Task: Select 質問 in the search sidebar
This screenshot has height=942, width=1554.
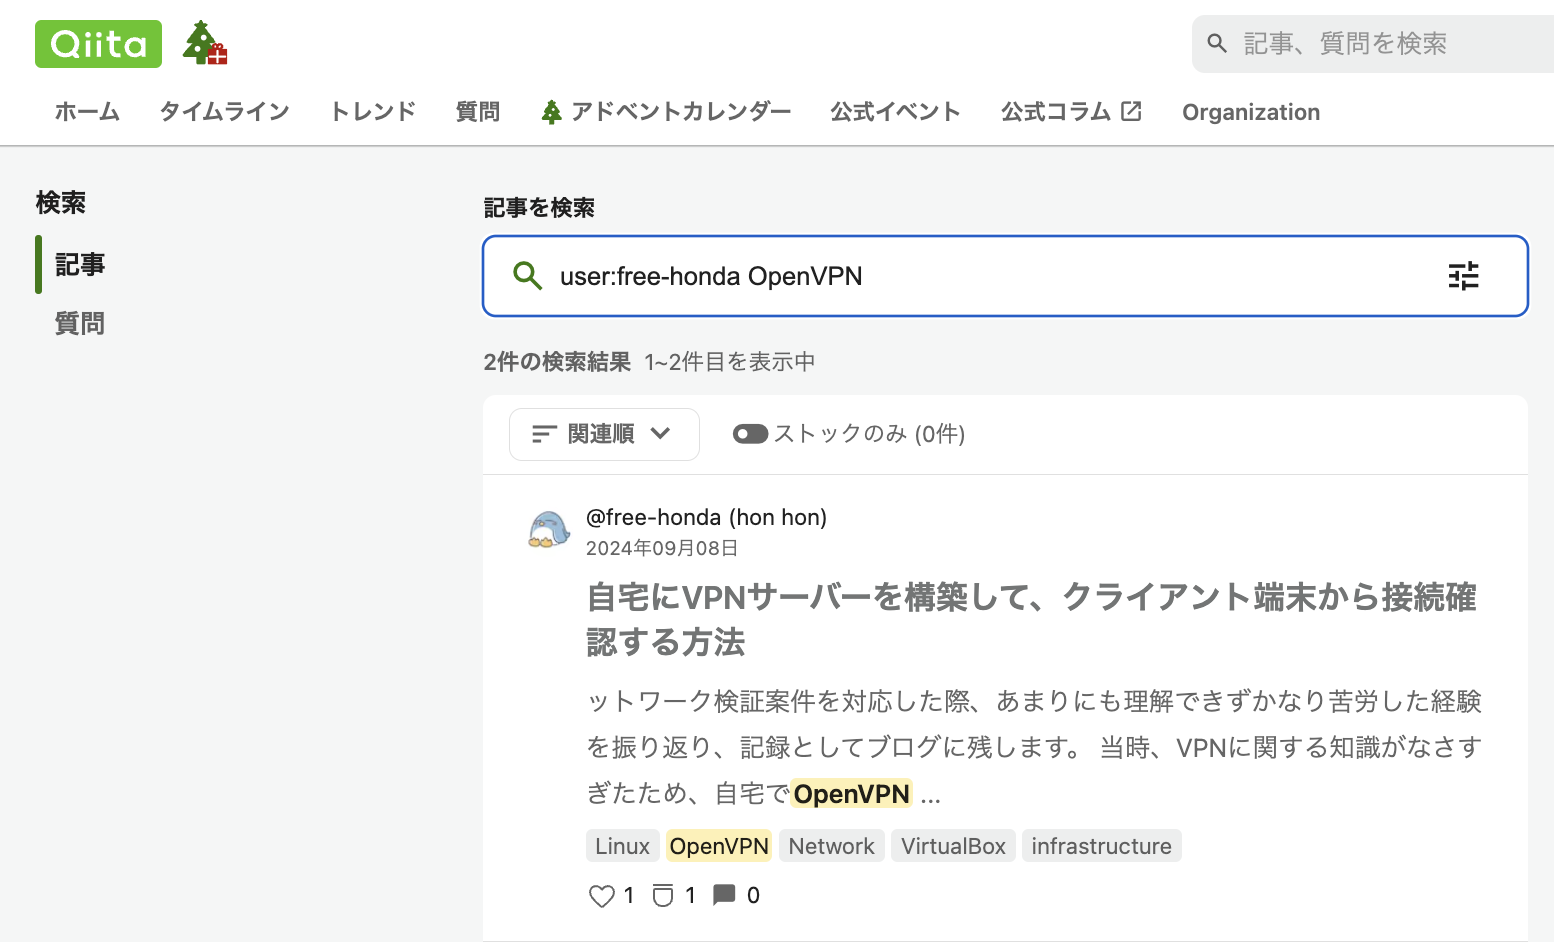Action: coord(79,322)
